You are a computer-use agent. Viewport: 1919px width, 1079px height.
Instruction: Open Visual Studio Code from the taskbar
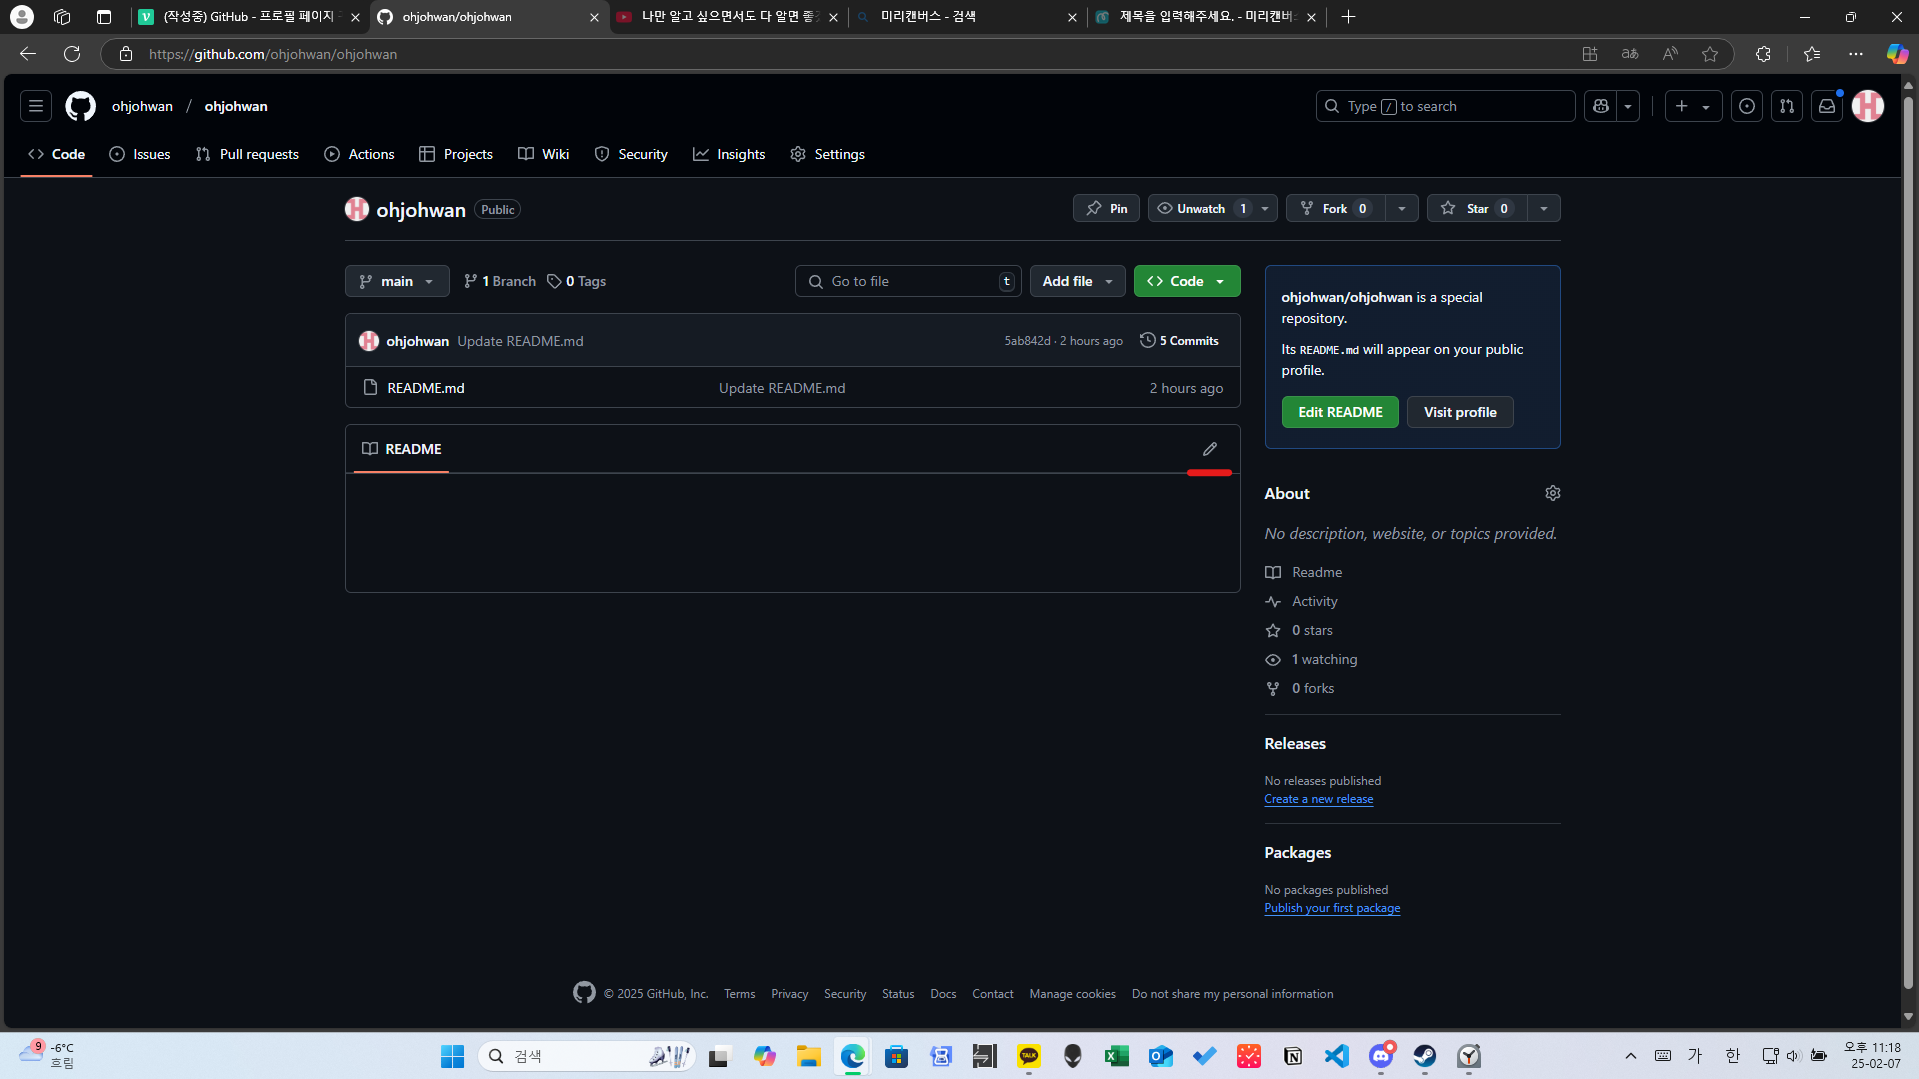pos(1337,1056)
